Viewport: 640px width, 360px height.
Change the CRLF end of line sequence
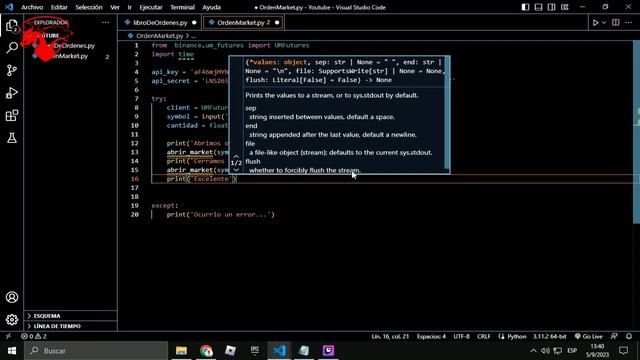(484, 336)
